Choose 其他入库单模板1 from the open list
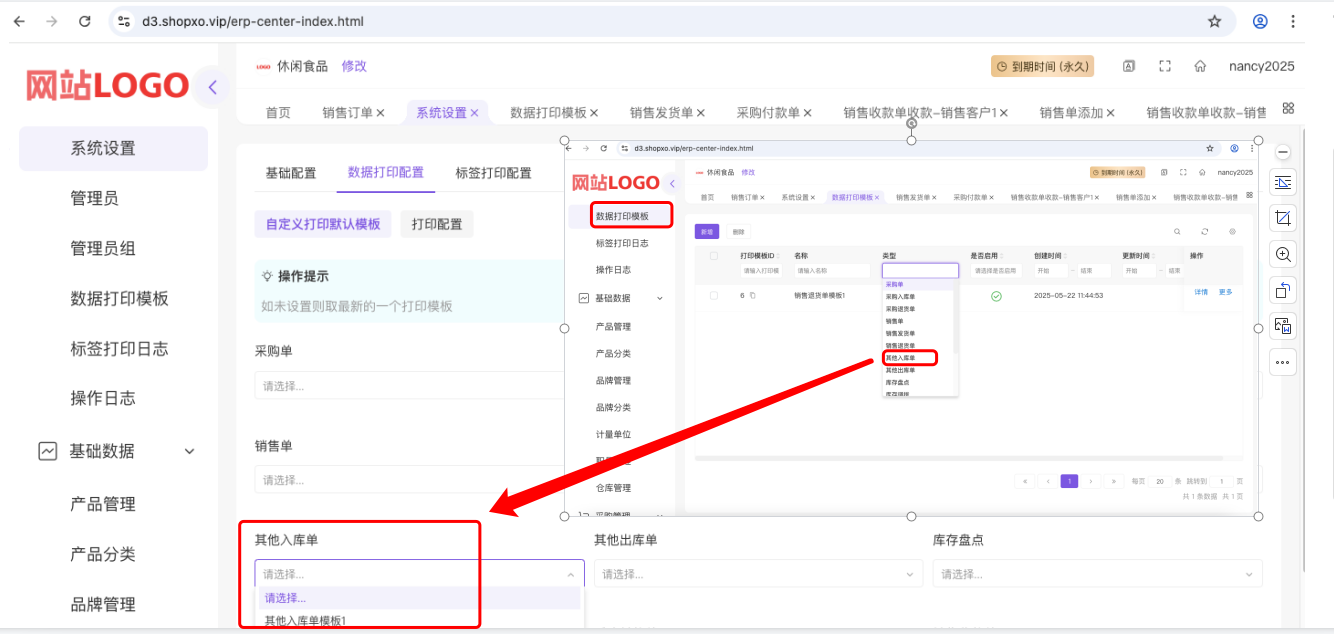 click(305, 621)
